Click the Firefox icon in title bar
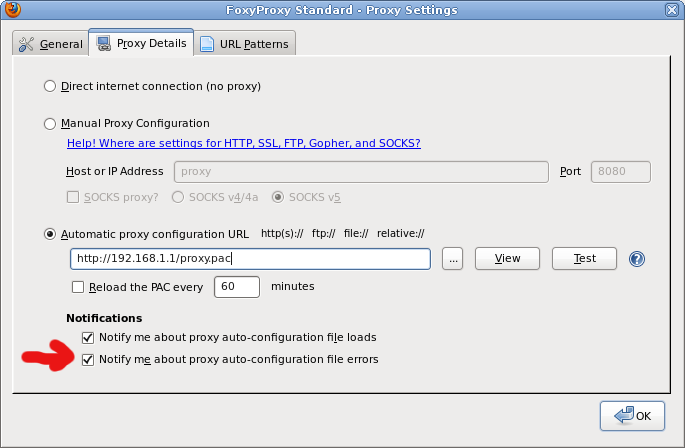 12,9
